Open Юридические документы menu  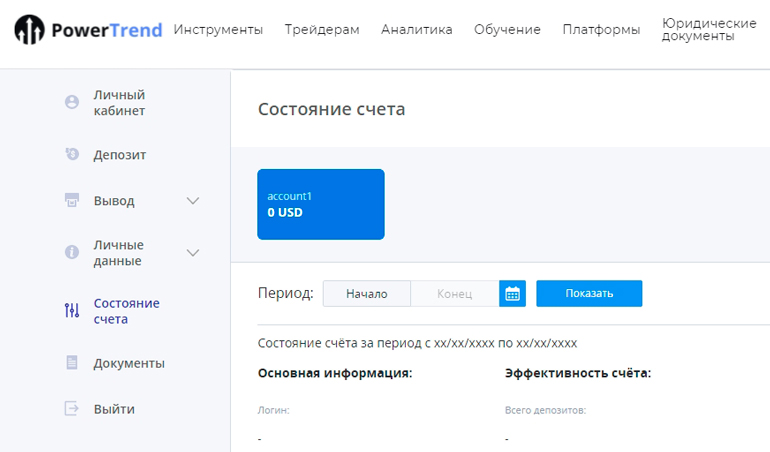coord(709,29)
